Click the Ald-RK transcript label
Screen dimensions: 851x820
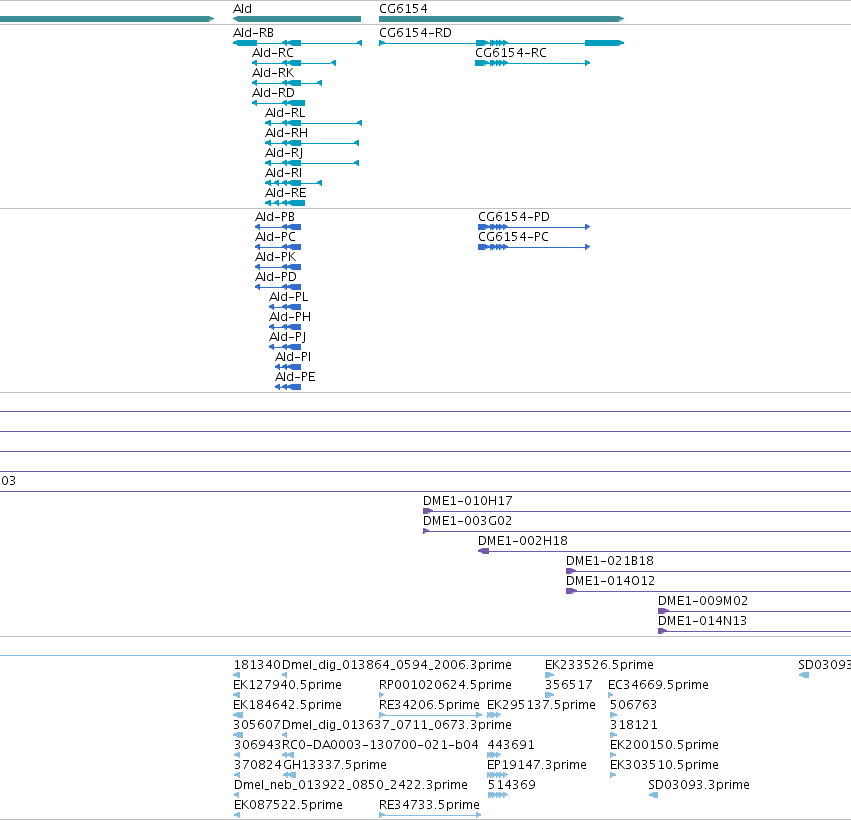pos(272,73)
